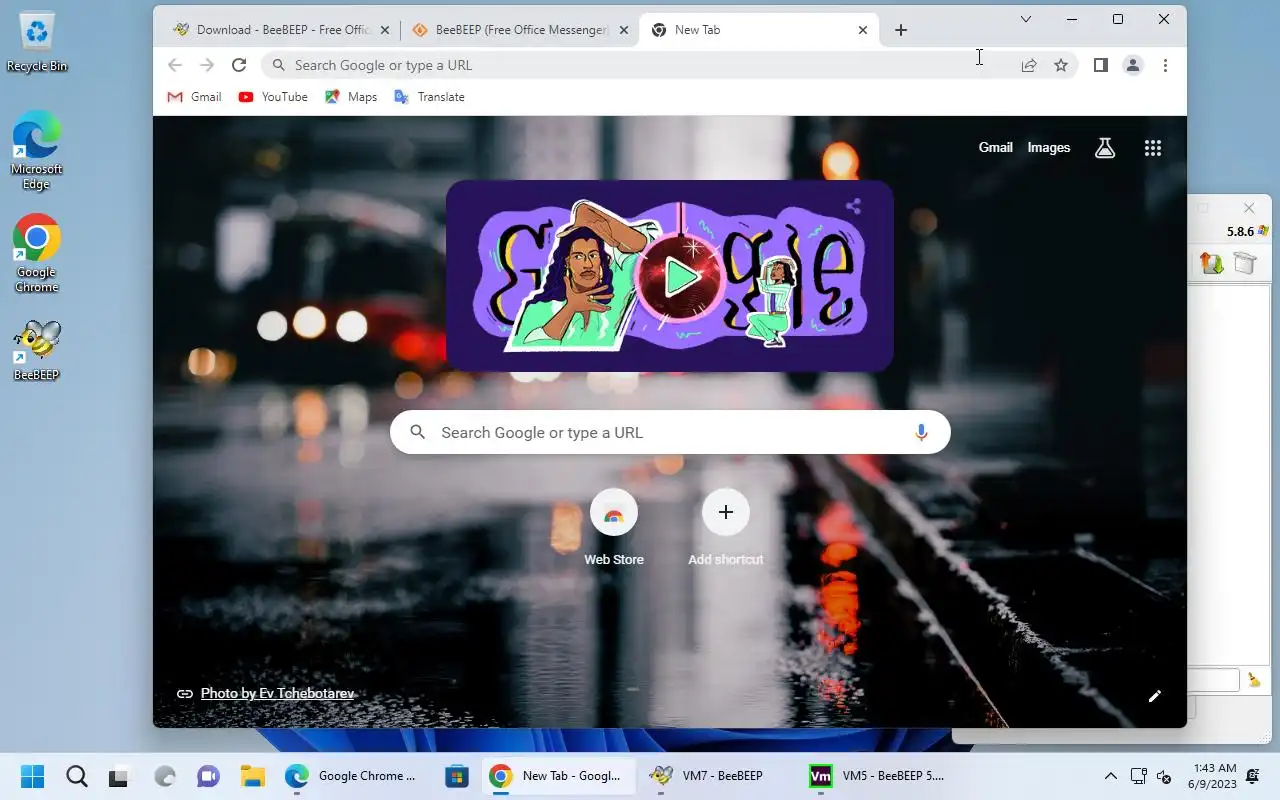The height and width of the screenshot is (800, 1280).
Task: Click the Google search box
Action: [670, 432]
